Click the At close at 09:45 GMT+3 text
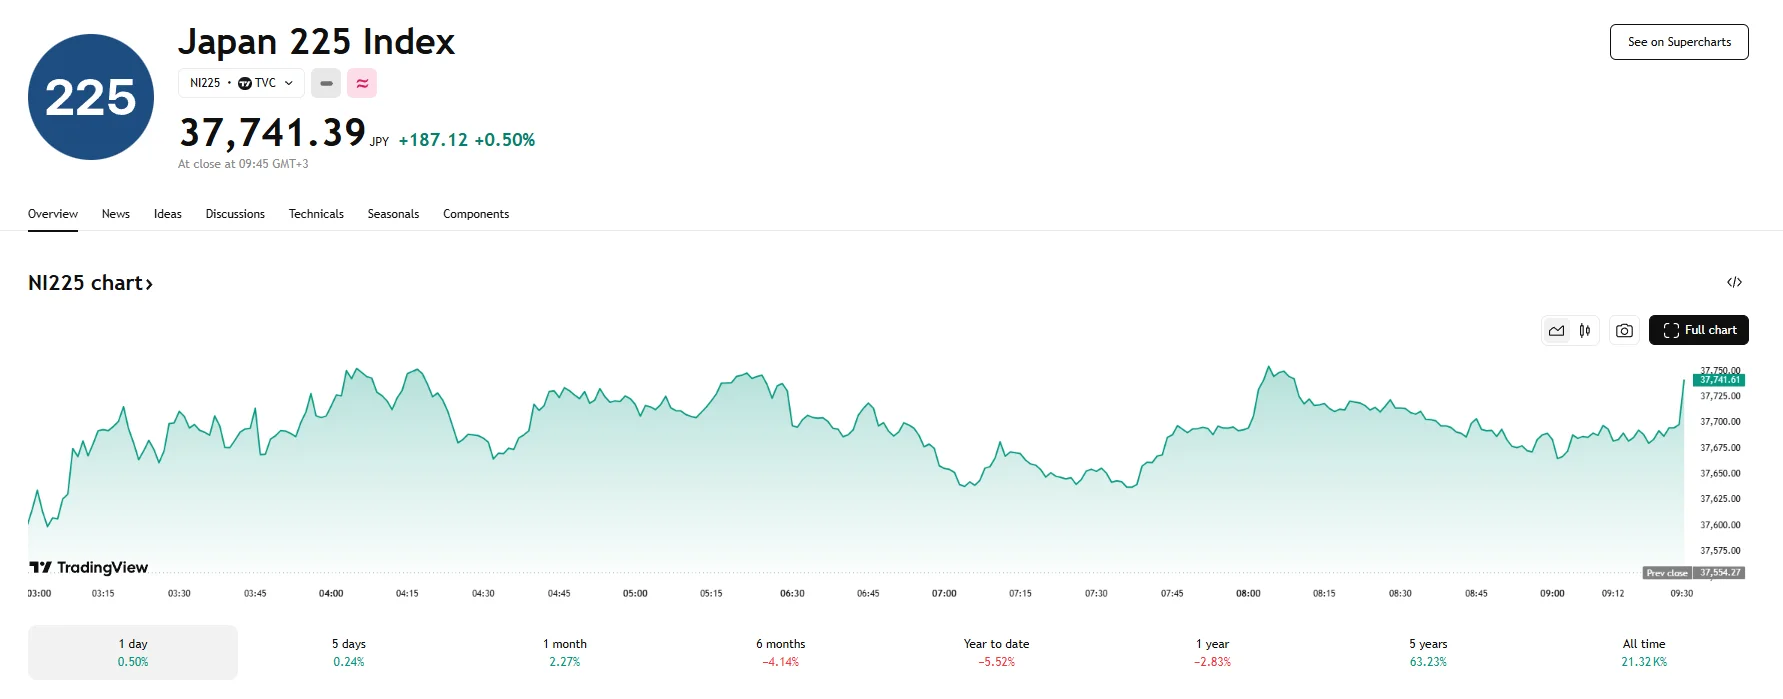 pyautogui.click(x=243, y=164)
